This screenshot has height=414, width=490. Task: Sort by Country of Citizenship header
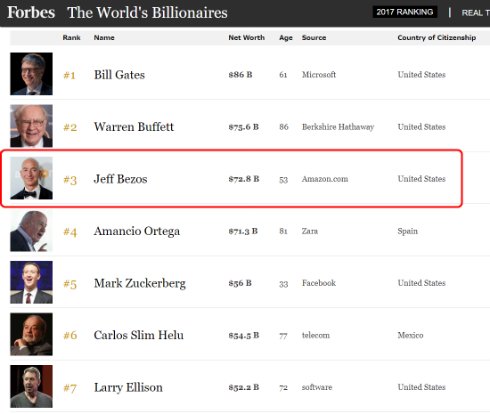coord(437,38)
